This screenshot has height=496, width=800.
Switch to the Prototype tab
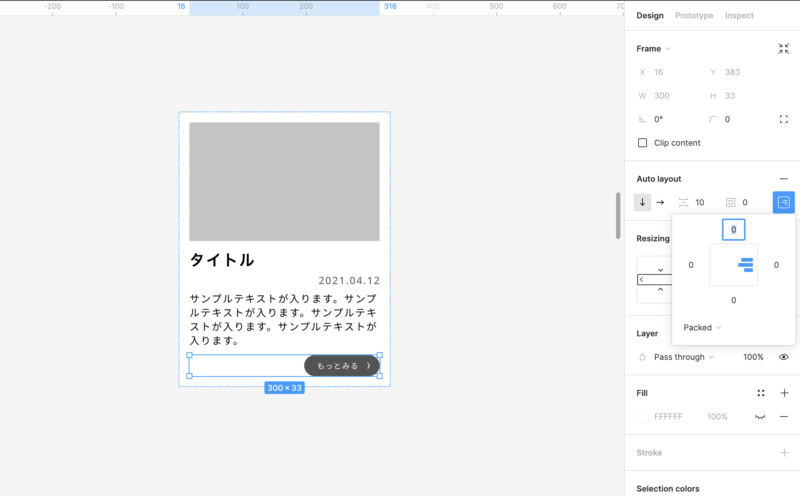[x=694, y=16]
